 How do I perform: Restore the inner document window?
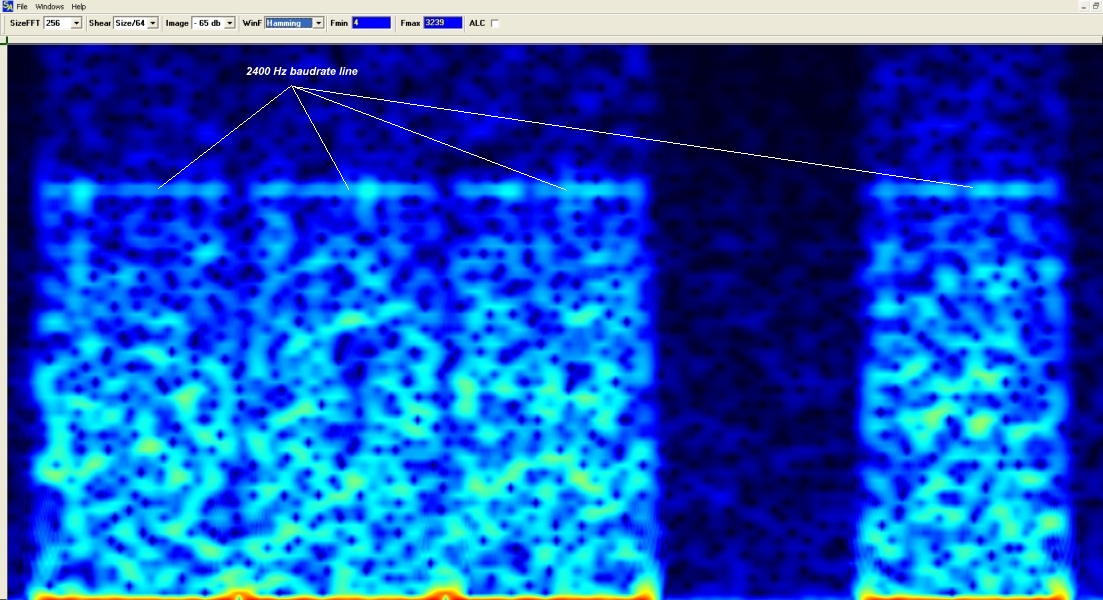[1096, 6]
